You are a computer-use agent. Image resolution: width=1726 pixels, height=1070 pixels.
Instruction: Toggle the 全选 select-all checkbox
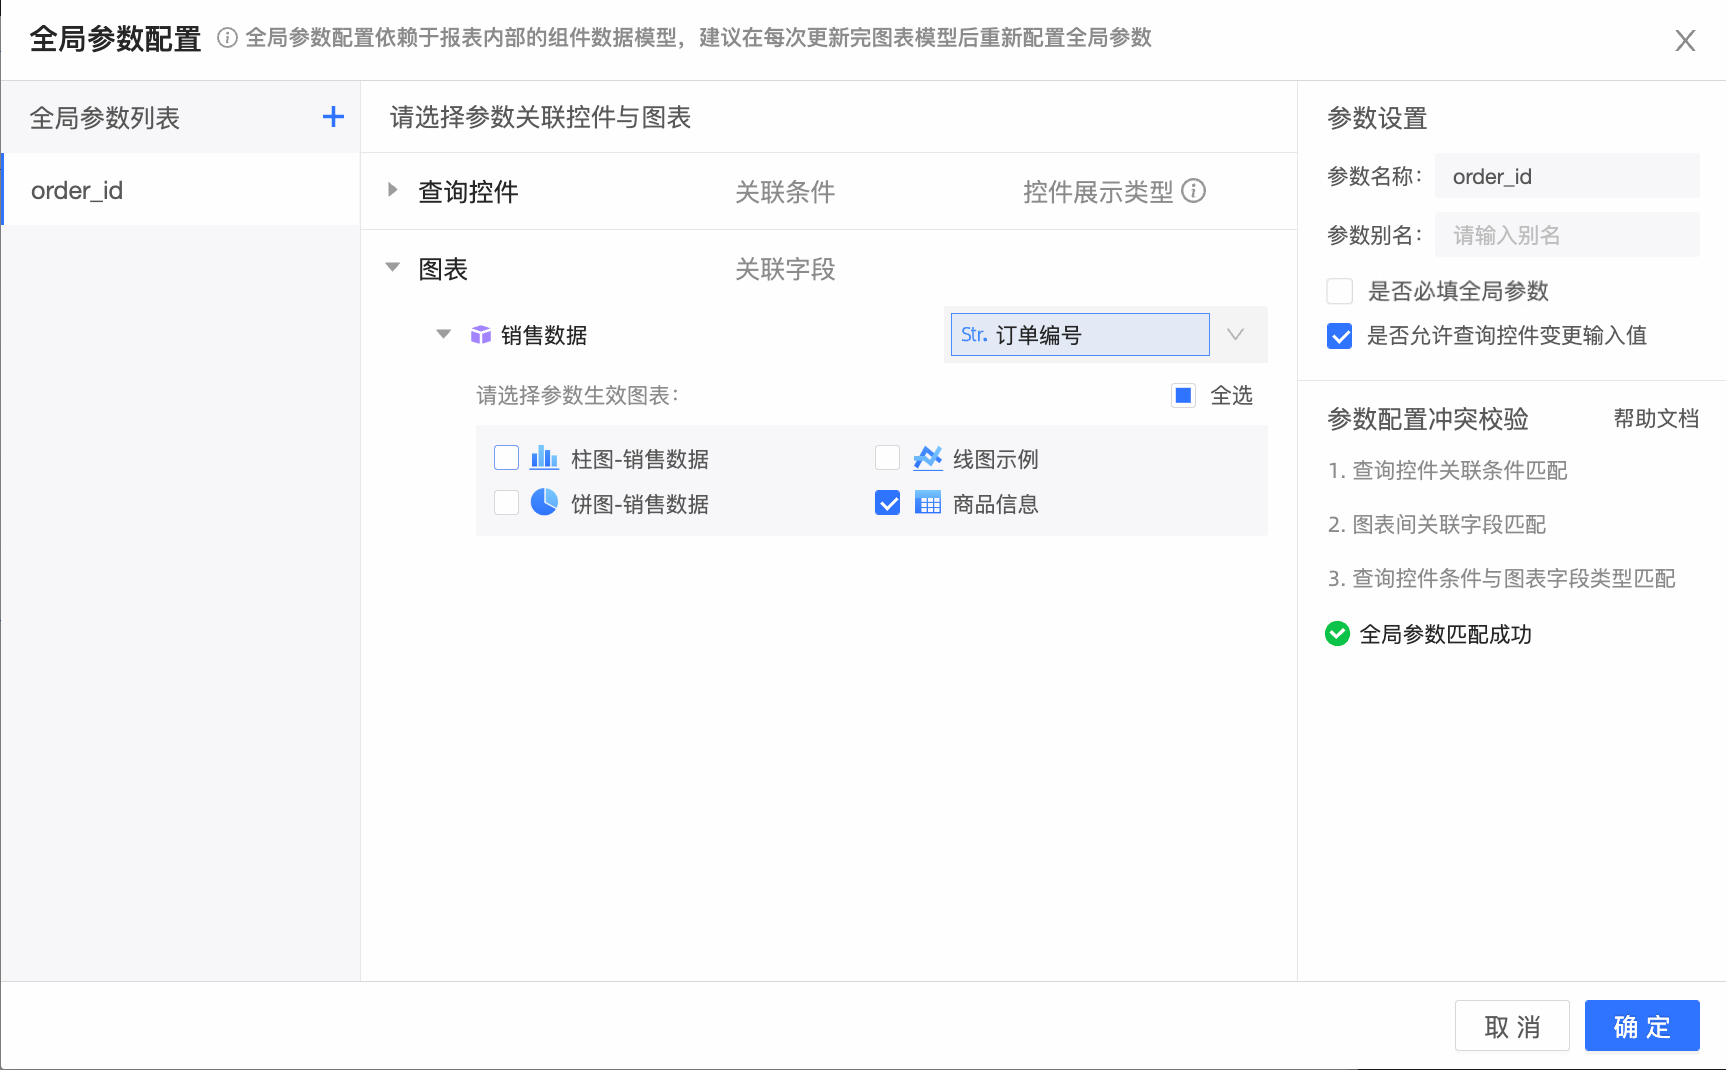tap(1183, 395)
